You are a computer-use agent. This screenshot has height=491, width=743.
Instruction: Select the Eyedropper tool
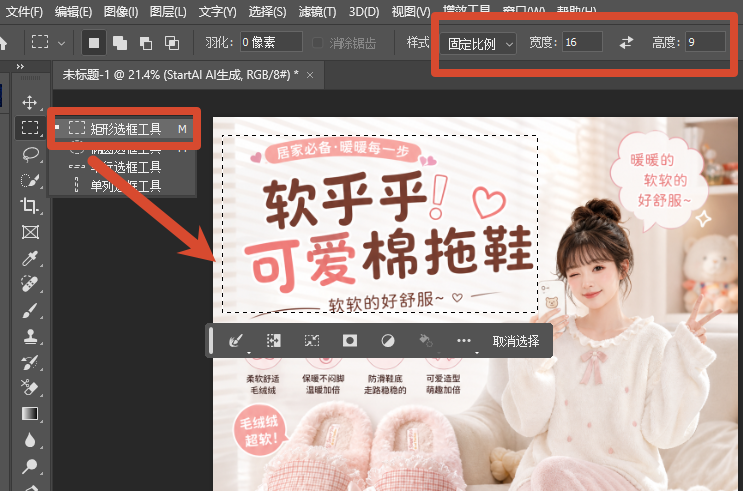[29, 259]
